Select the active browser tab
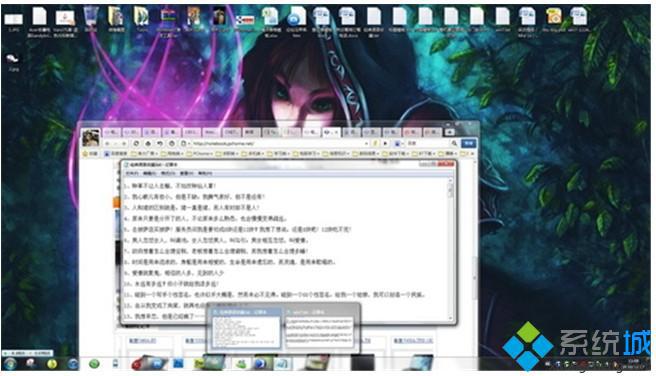Image resolution: width=656 pixels, height=376 pixels. [331, 132]
